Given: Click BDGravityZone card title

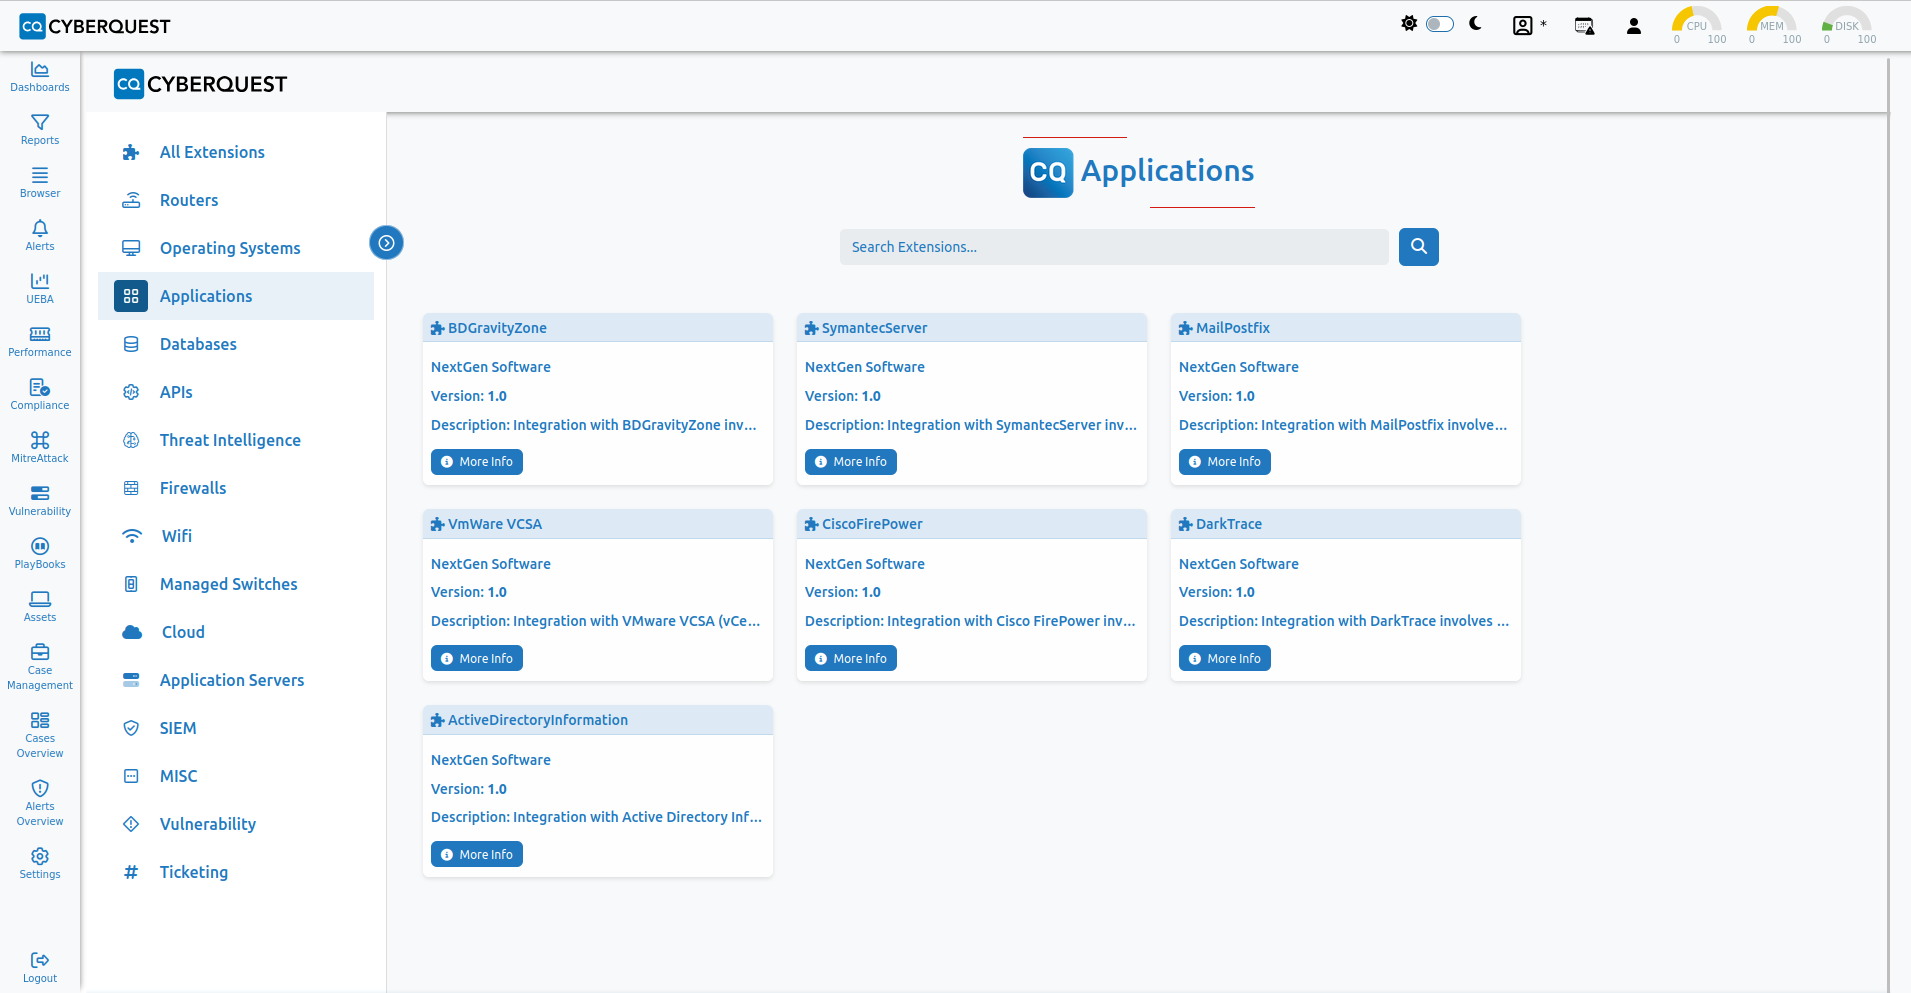Looking at the screenshot, I should click(x=497, y=328).
